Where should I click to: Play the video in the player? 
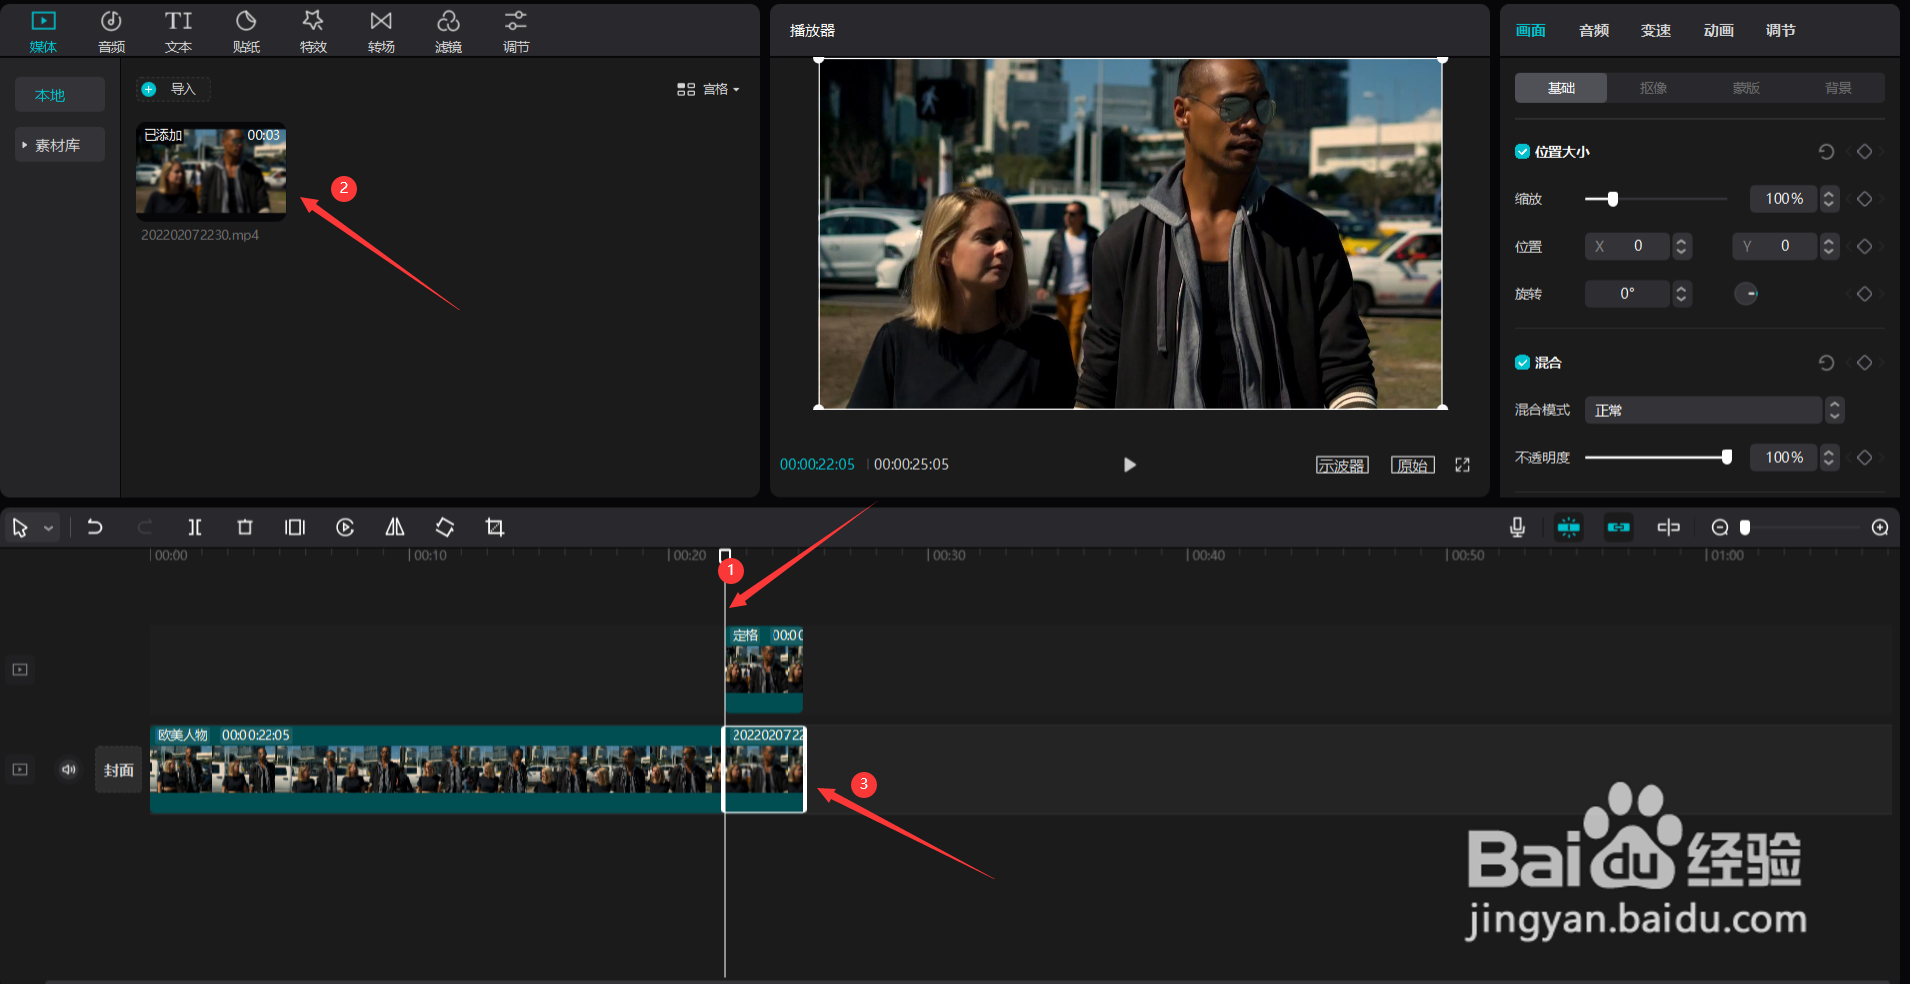1130,465
